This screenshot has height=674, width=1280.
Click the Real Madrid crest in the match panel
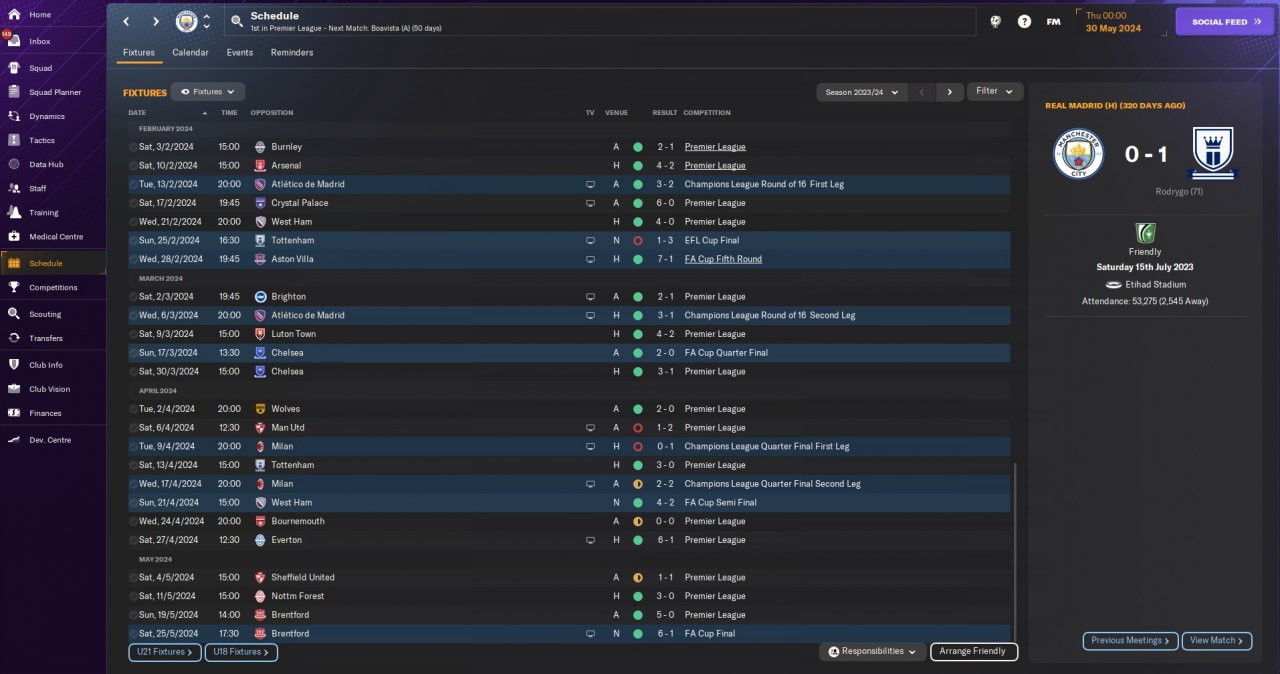pyautogui.click(x=1215, y=154)
